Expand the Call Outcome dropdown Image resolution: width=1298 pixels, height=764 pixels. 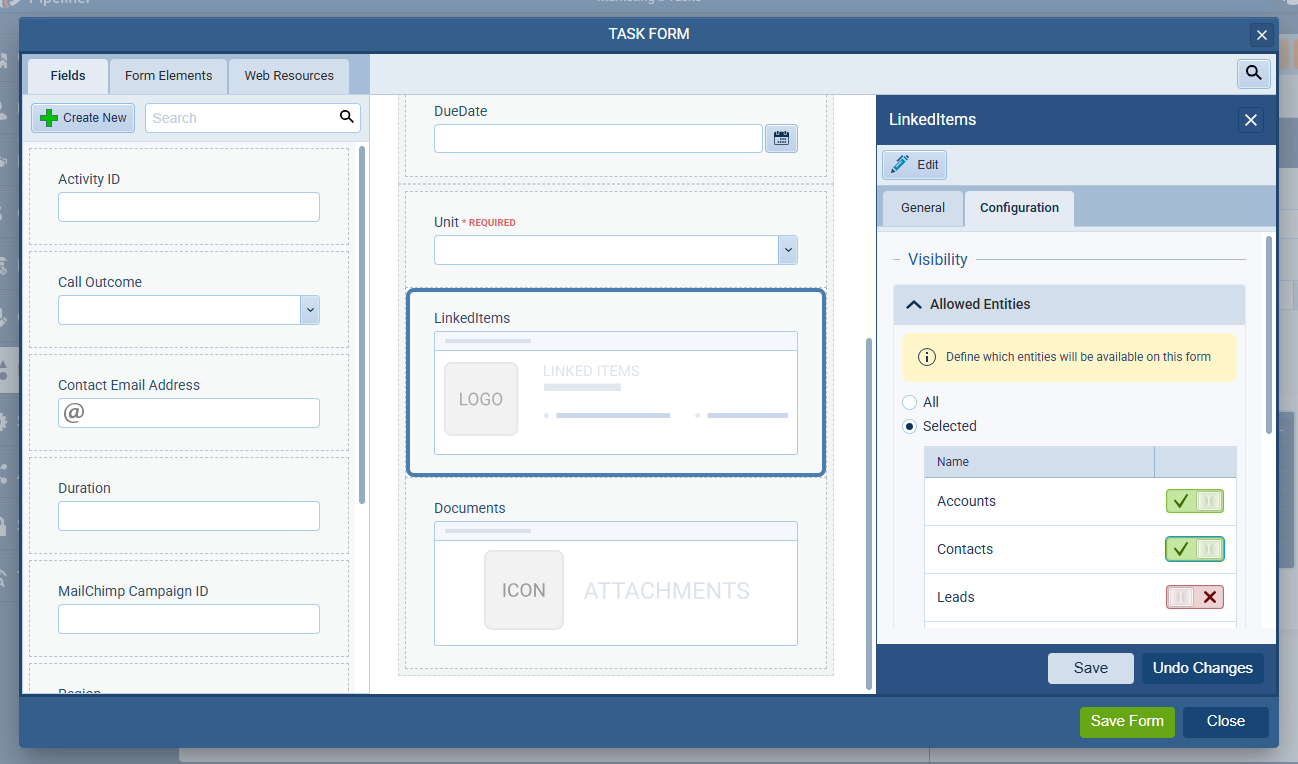[310, 310]
